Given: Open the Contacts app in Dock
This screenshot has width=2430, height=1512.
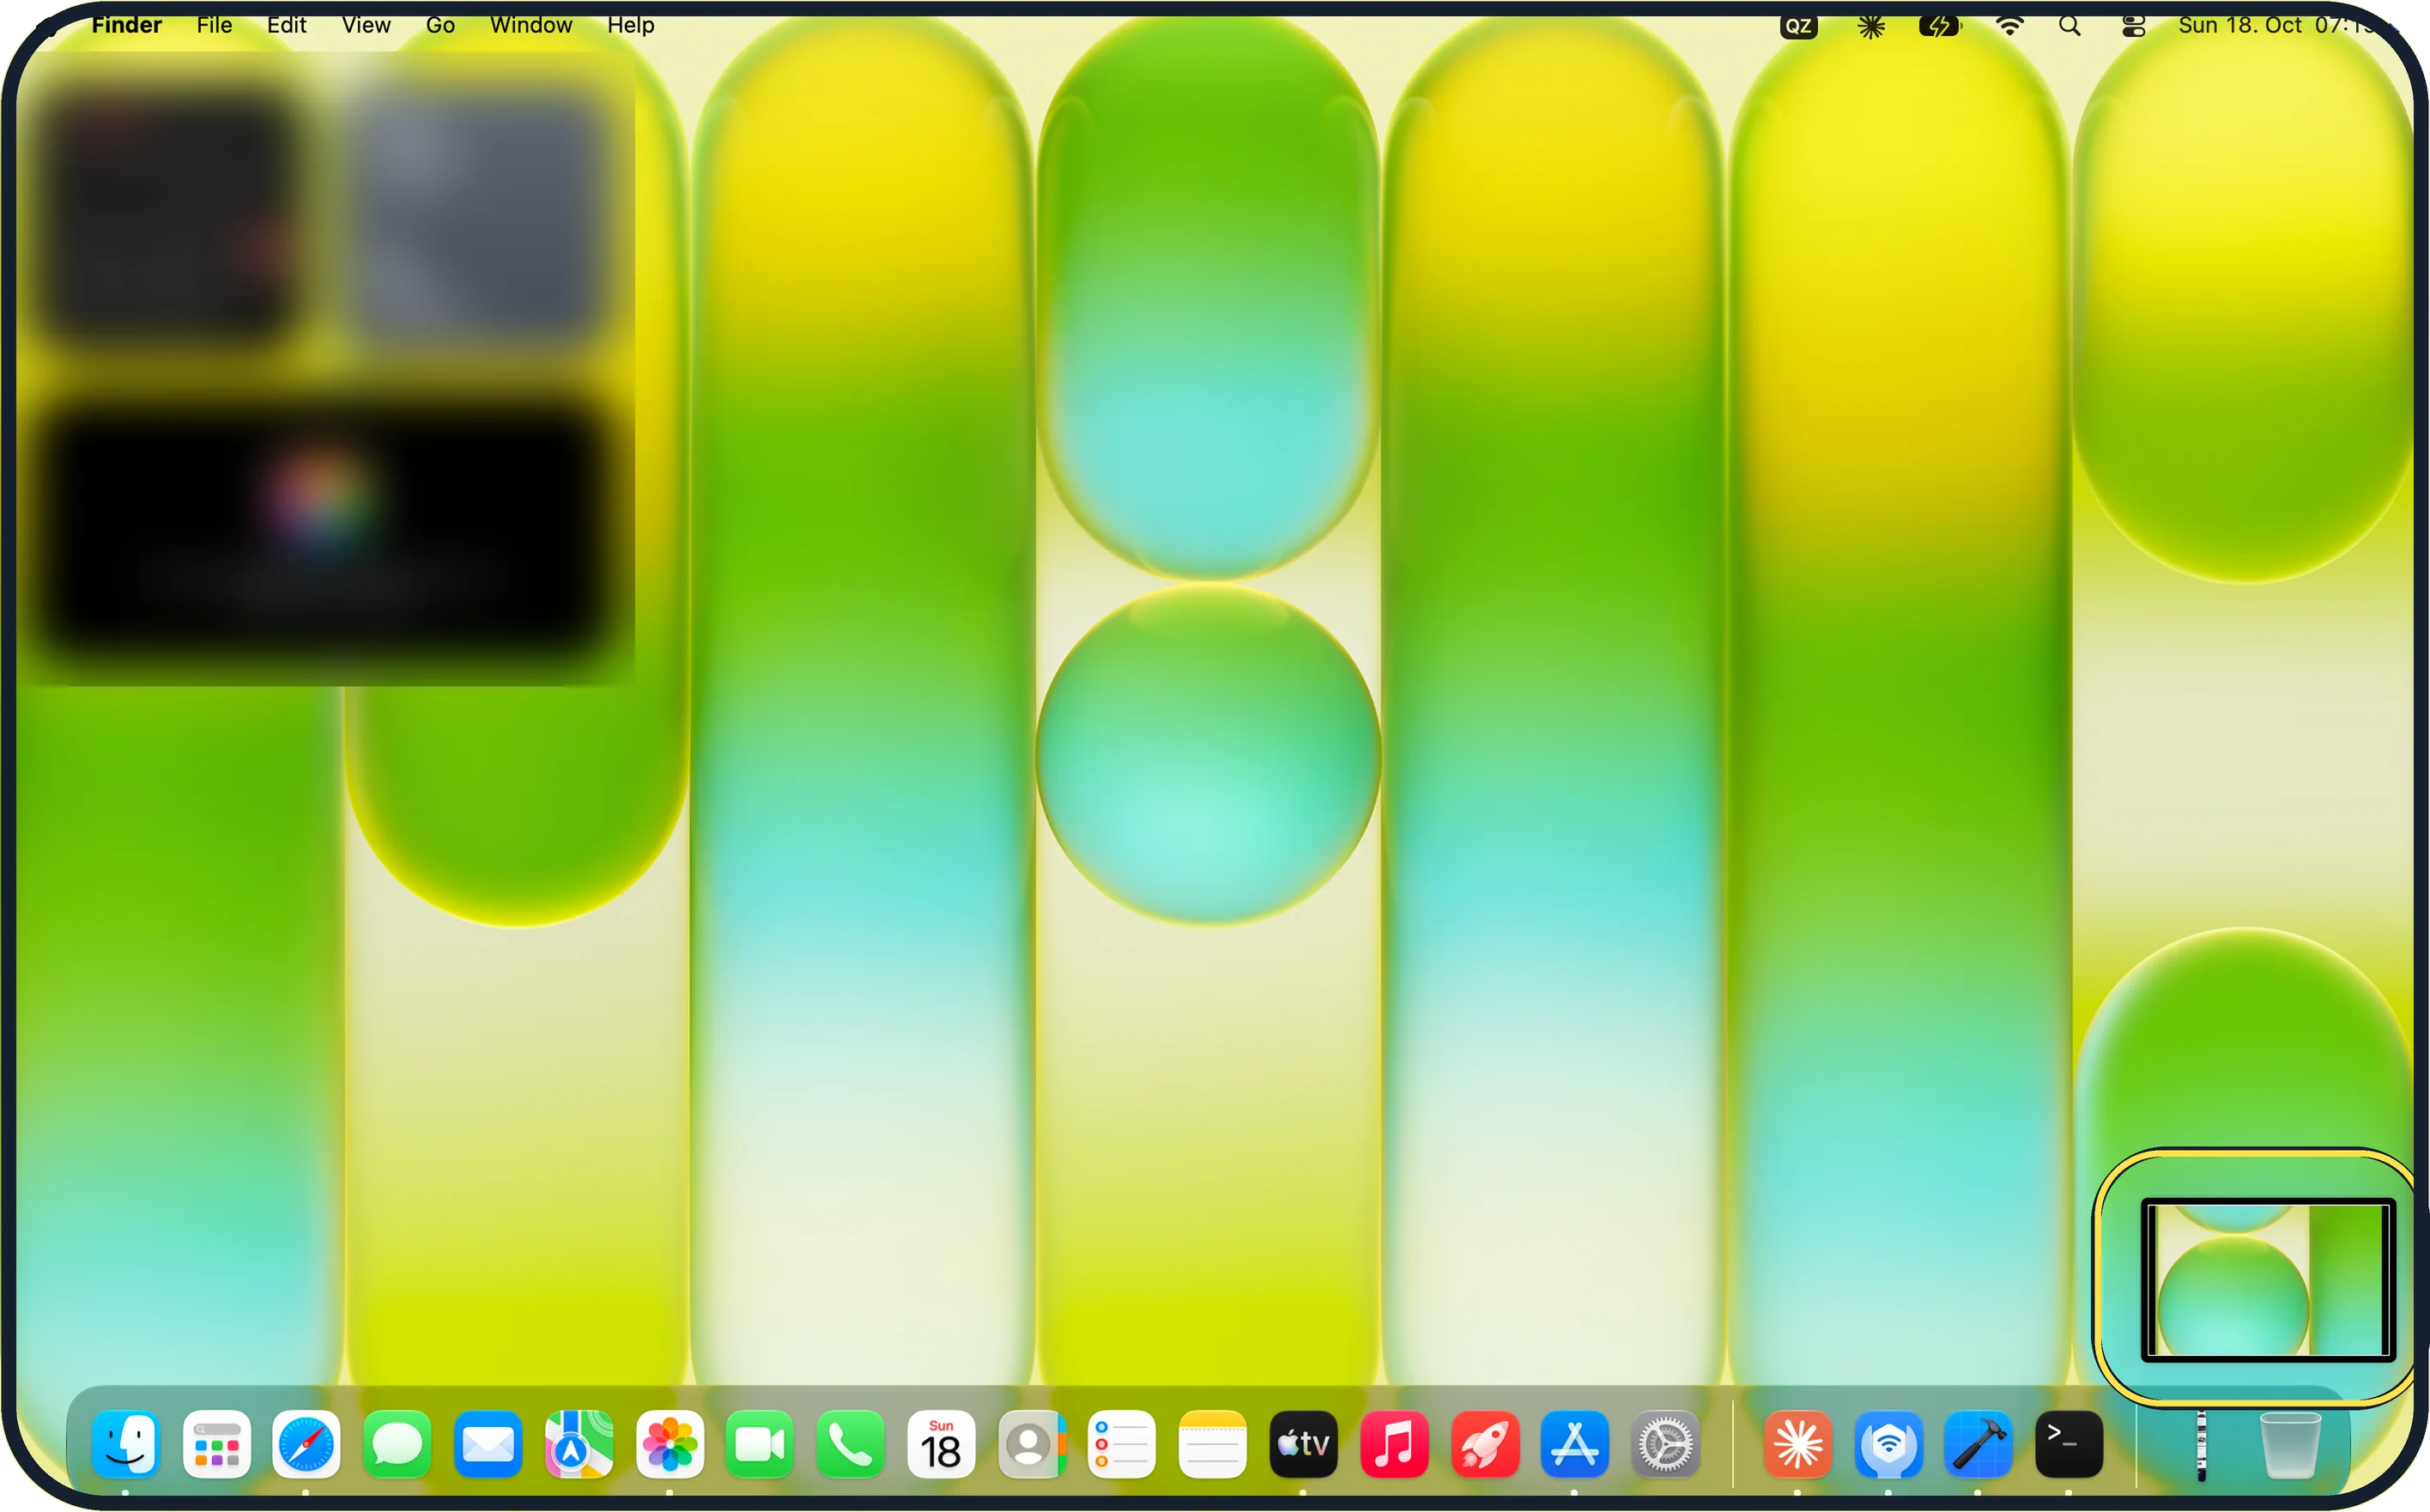Looking at the screenshot, I should pos(1032,1444).
